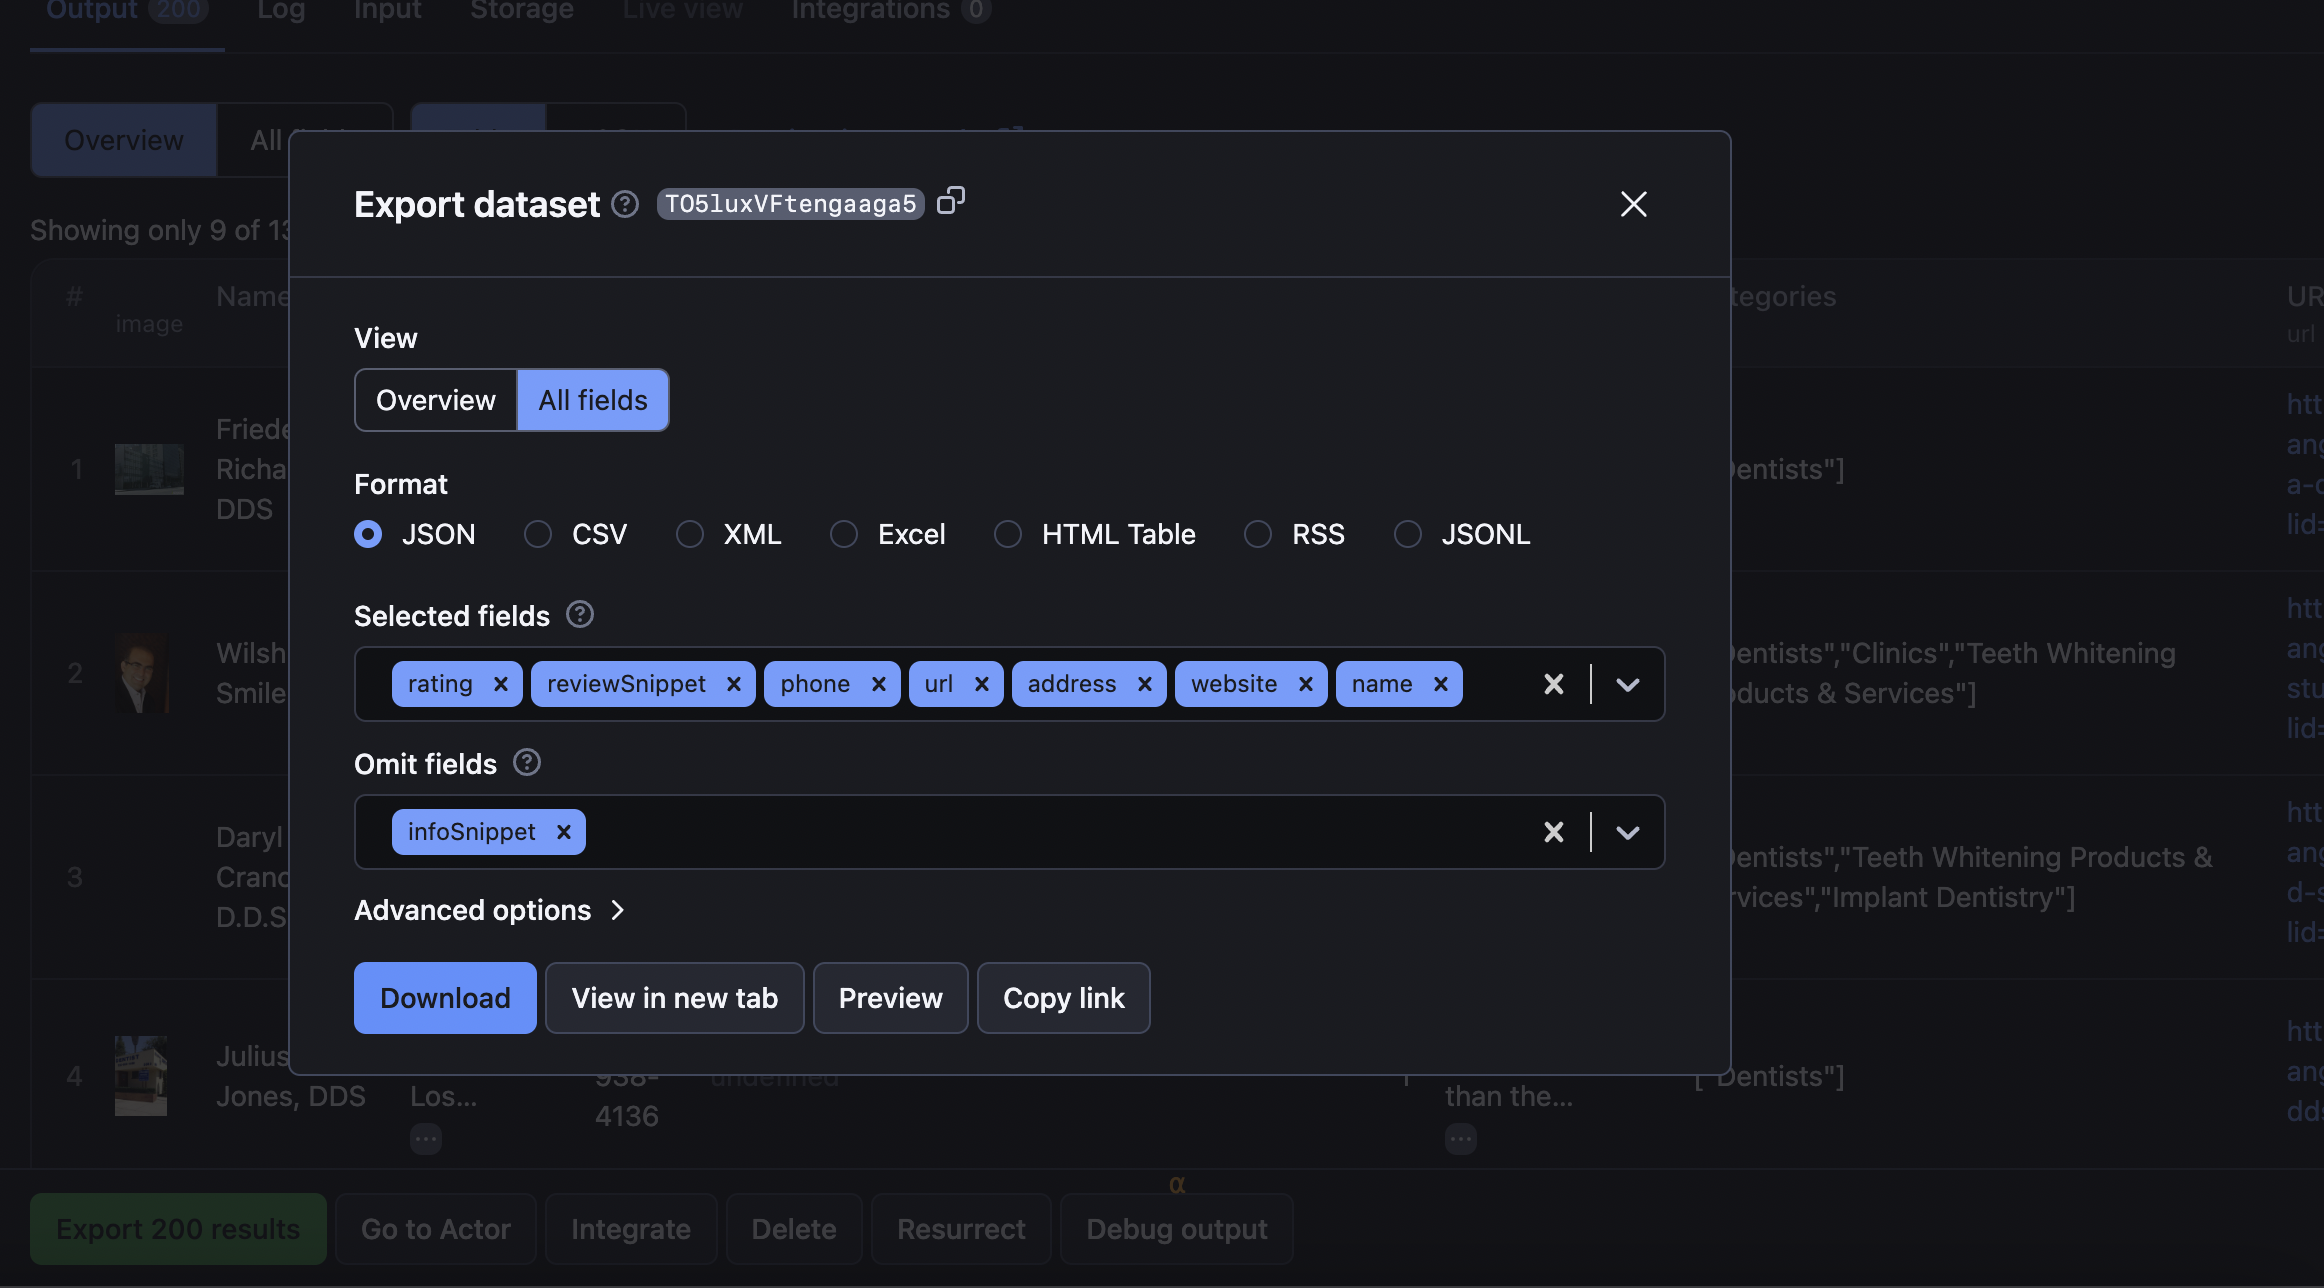Select the CSV format radio button
Viewport: 2324px width, 1288px height.
click(x=538, y=534)
